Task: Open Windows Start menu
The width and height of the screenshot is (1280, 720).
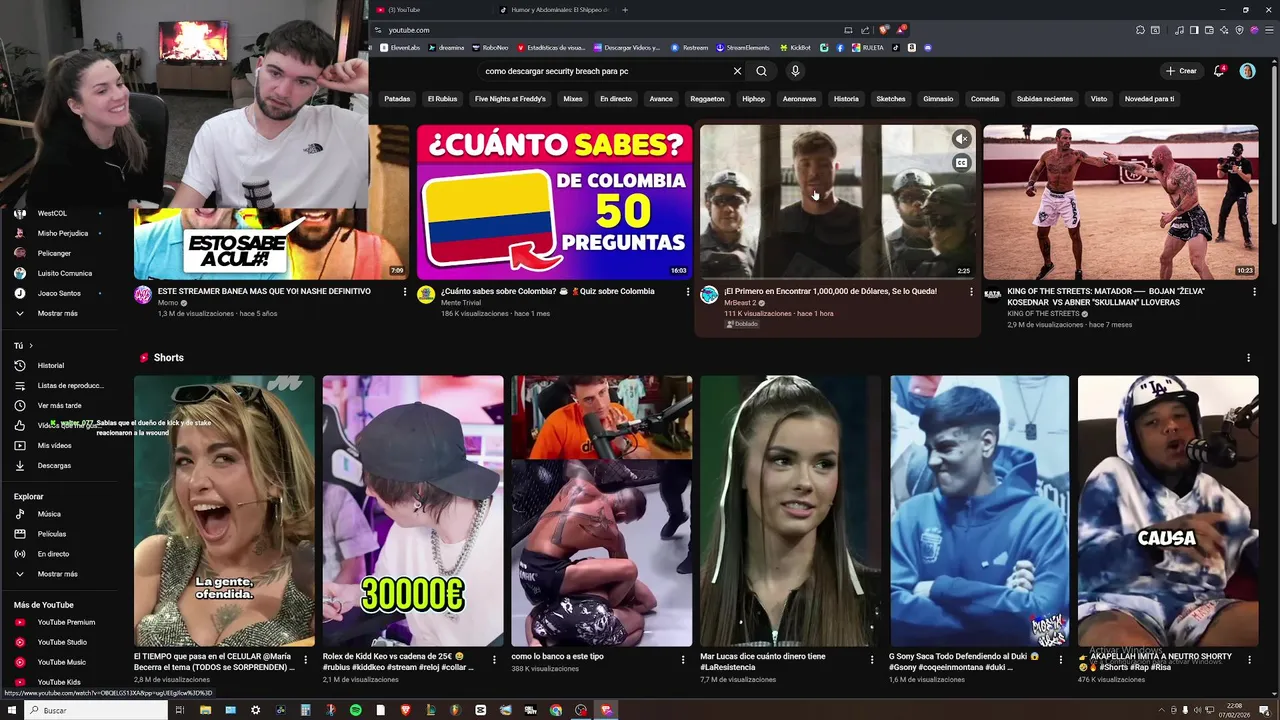Action: coord(11,710)
